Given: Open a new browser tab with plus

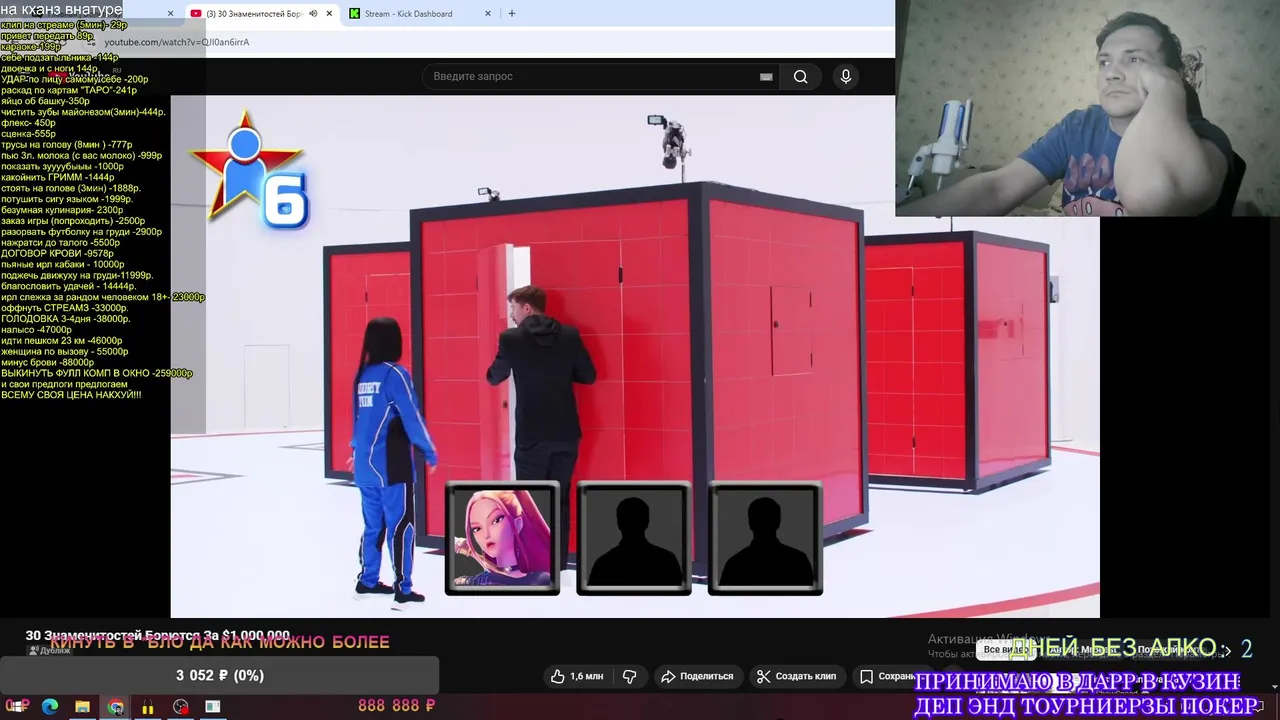Looking at the screenshot, I should coord(512,14).
